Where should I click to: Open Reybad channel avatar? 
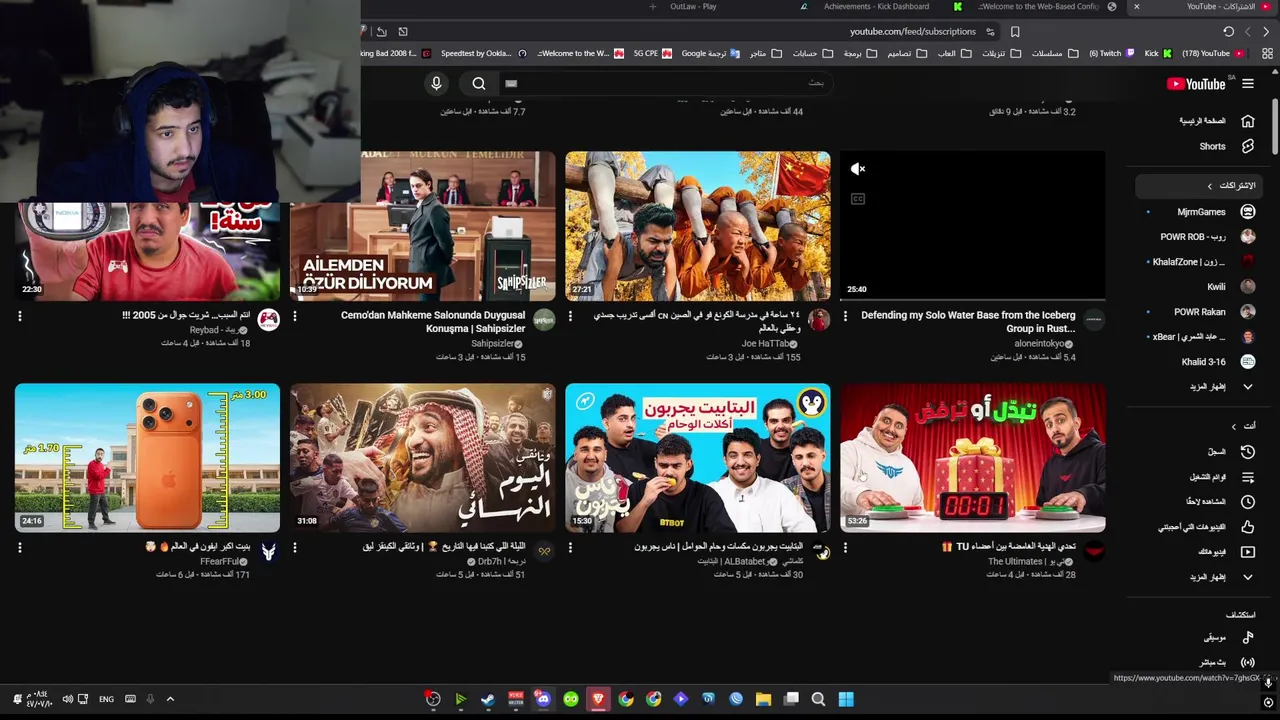[x=268, y=320]
